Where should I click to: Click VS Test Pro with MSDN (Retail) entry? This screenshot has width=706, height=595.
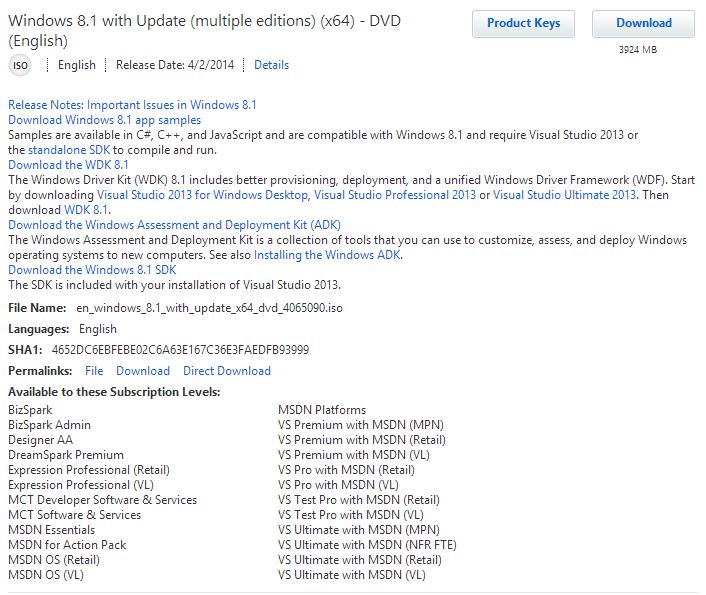359,500
